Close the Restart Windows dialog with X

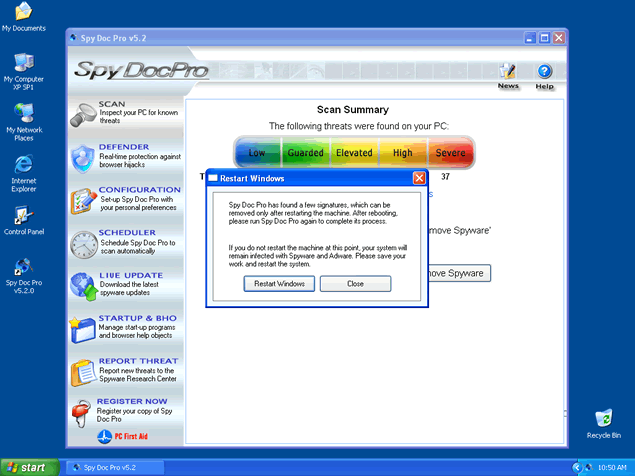click(x=419, y=178)
